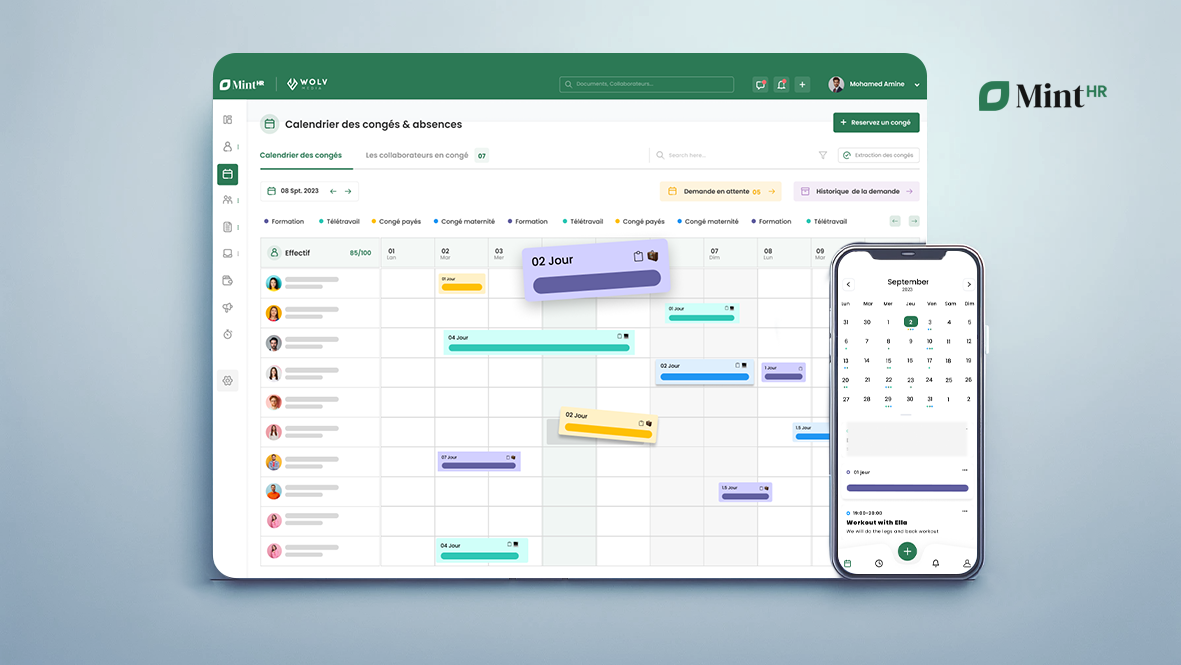The image size is (1181, 665).
Task: Expand the Mohamed Amine profile dropdown
Action: [917, 85]
